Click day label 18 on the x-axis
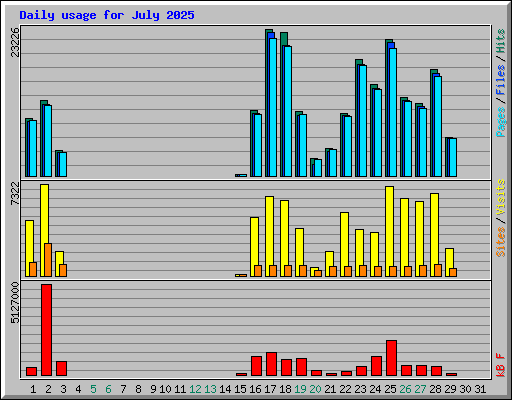This screenshot has height=400, width=512. (285, 389)
